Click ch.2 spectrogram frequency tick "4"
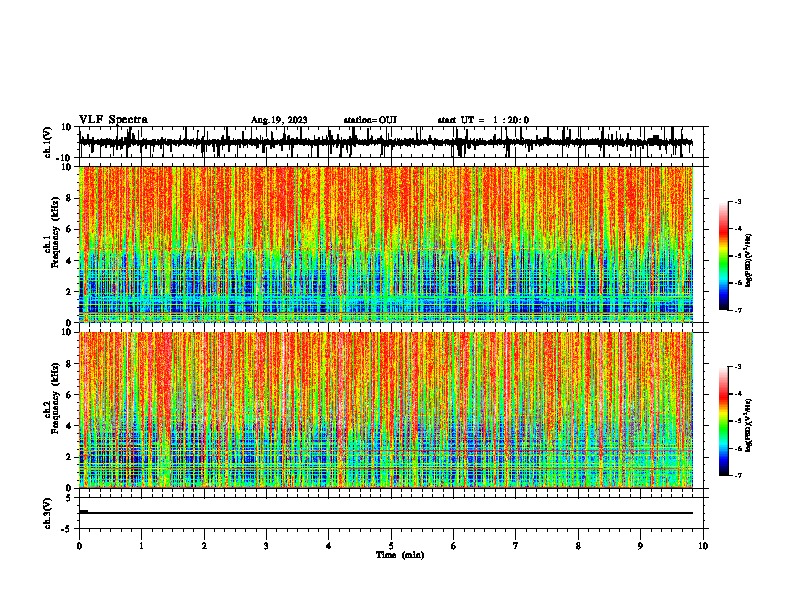 click(x=69, y=426)
